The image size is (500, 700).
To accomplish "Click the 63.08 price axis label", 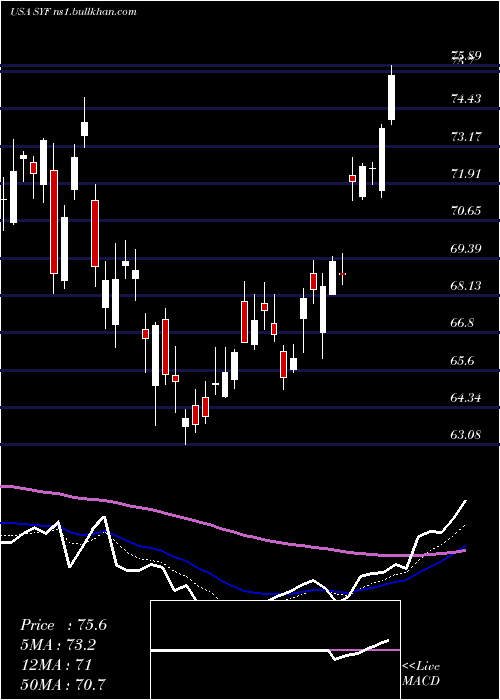I will pos(466,434).
